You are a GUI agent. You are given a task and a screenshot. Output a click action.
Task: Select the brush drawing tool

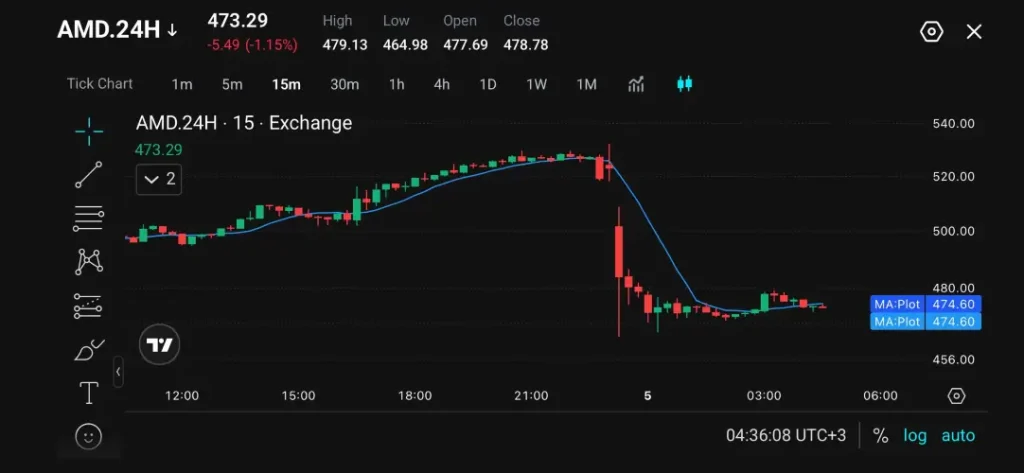pyautogui.click(x=89, y=350)
